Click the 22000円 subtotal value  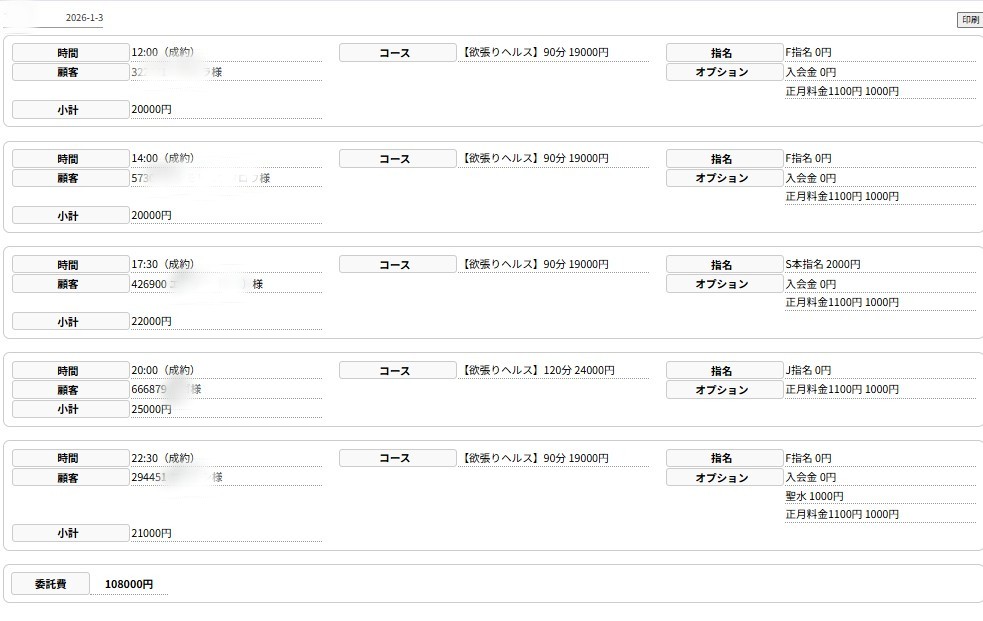pyautogui.click(x=151, y=321)
